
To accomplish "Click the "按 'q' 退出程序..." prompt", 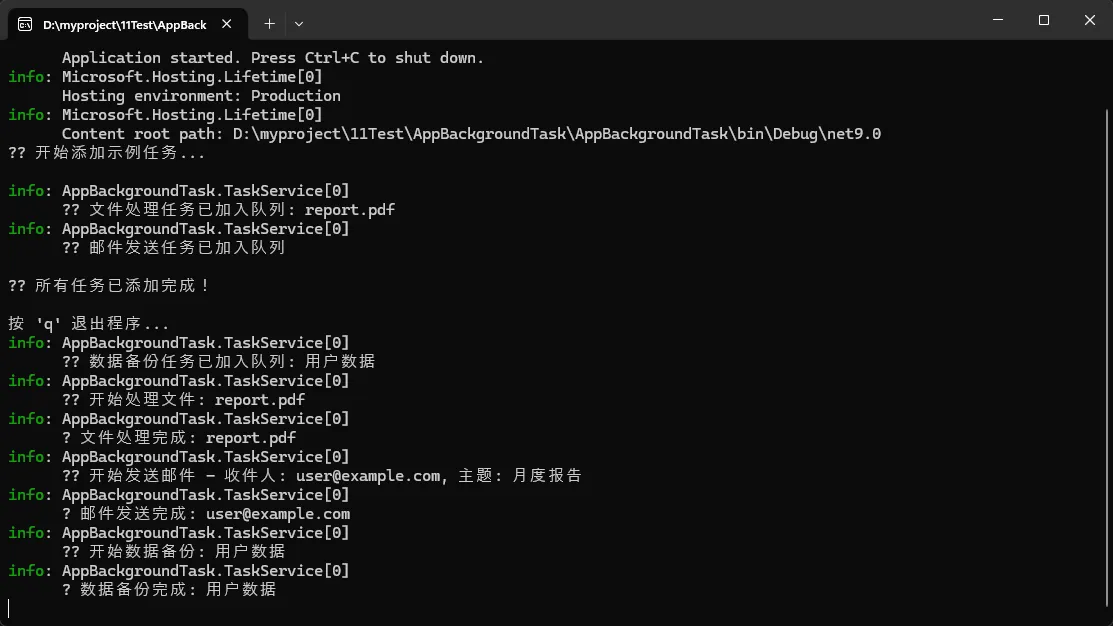I will pyautogui.click(x=89, y=324).
